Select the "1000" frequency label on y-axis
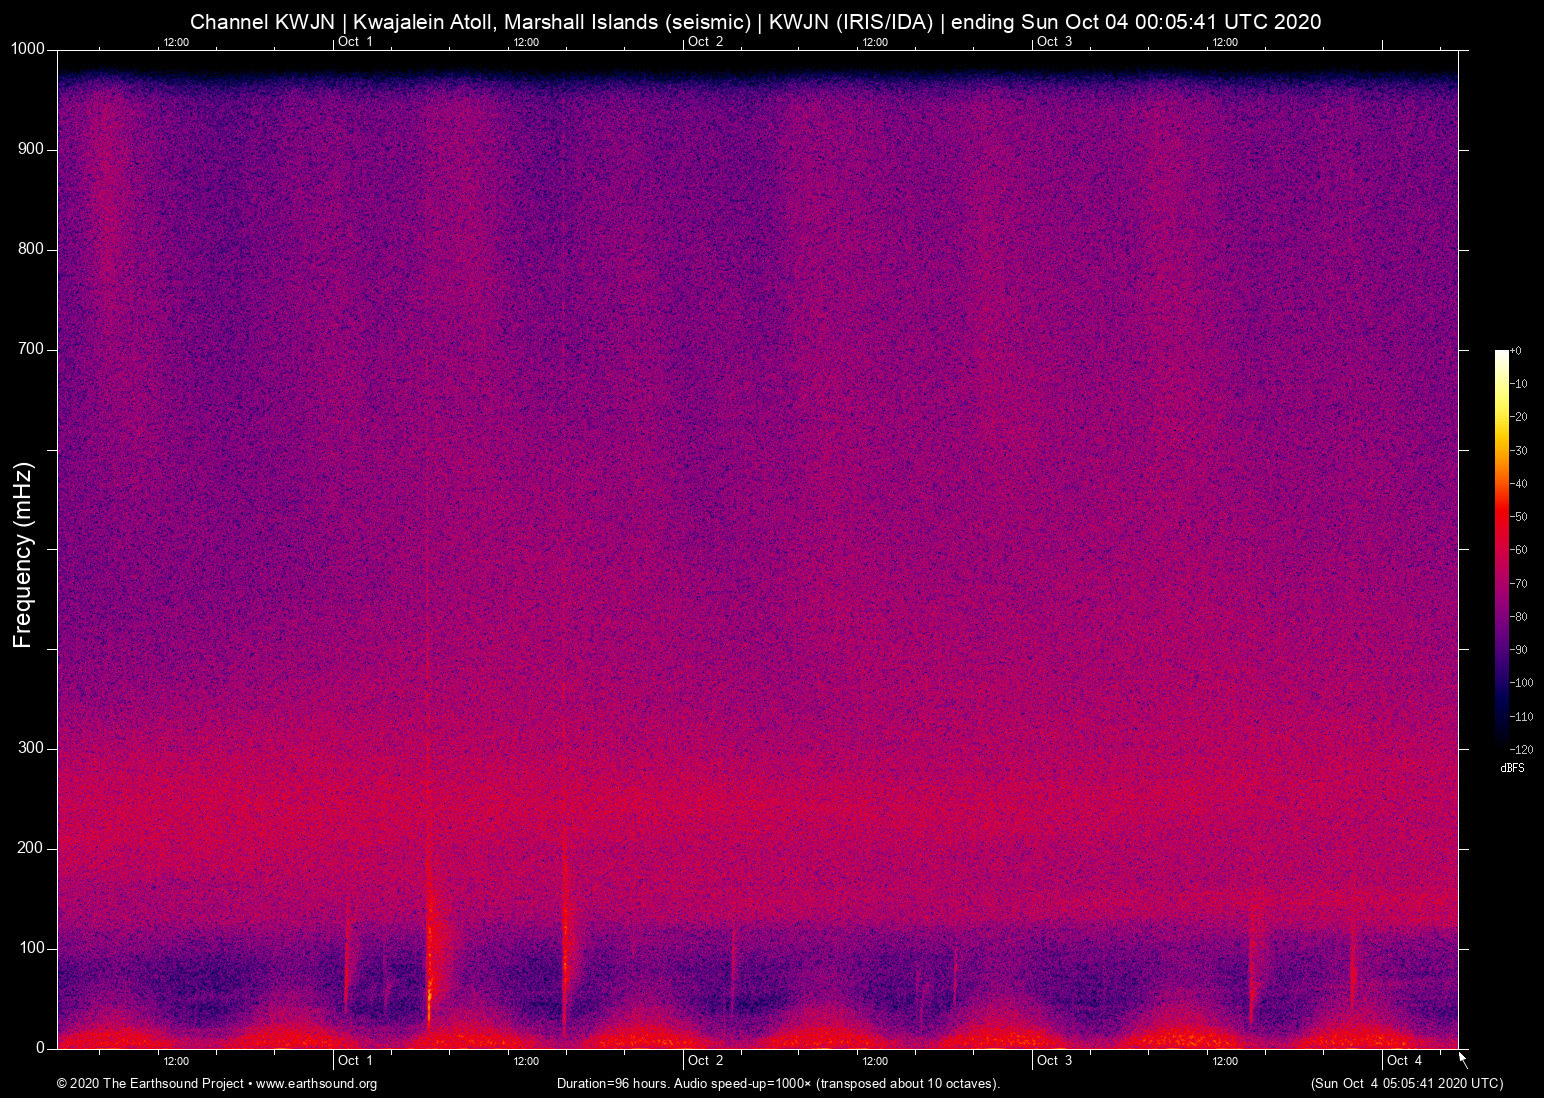1544x1098 pixels. [x=26, y=47]
